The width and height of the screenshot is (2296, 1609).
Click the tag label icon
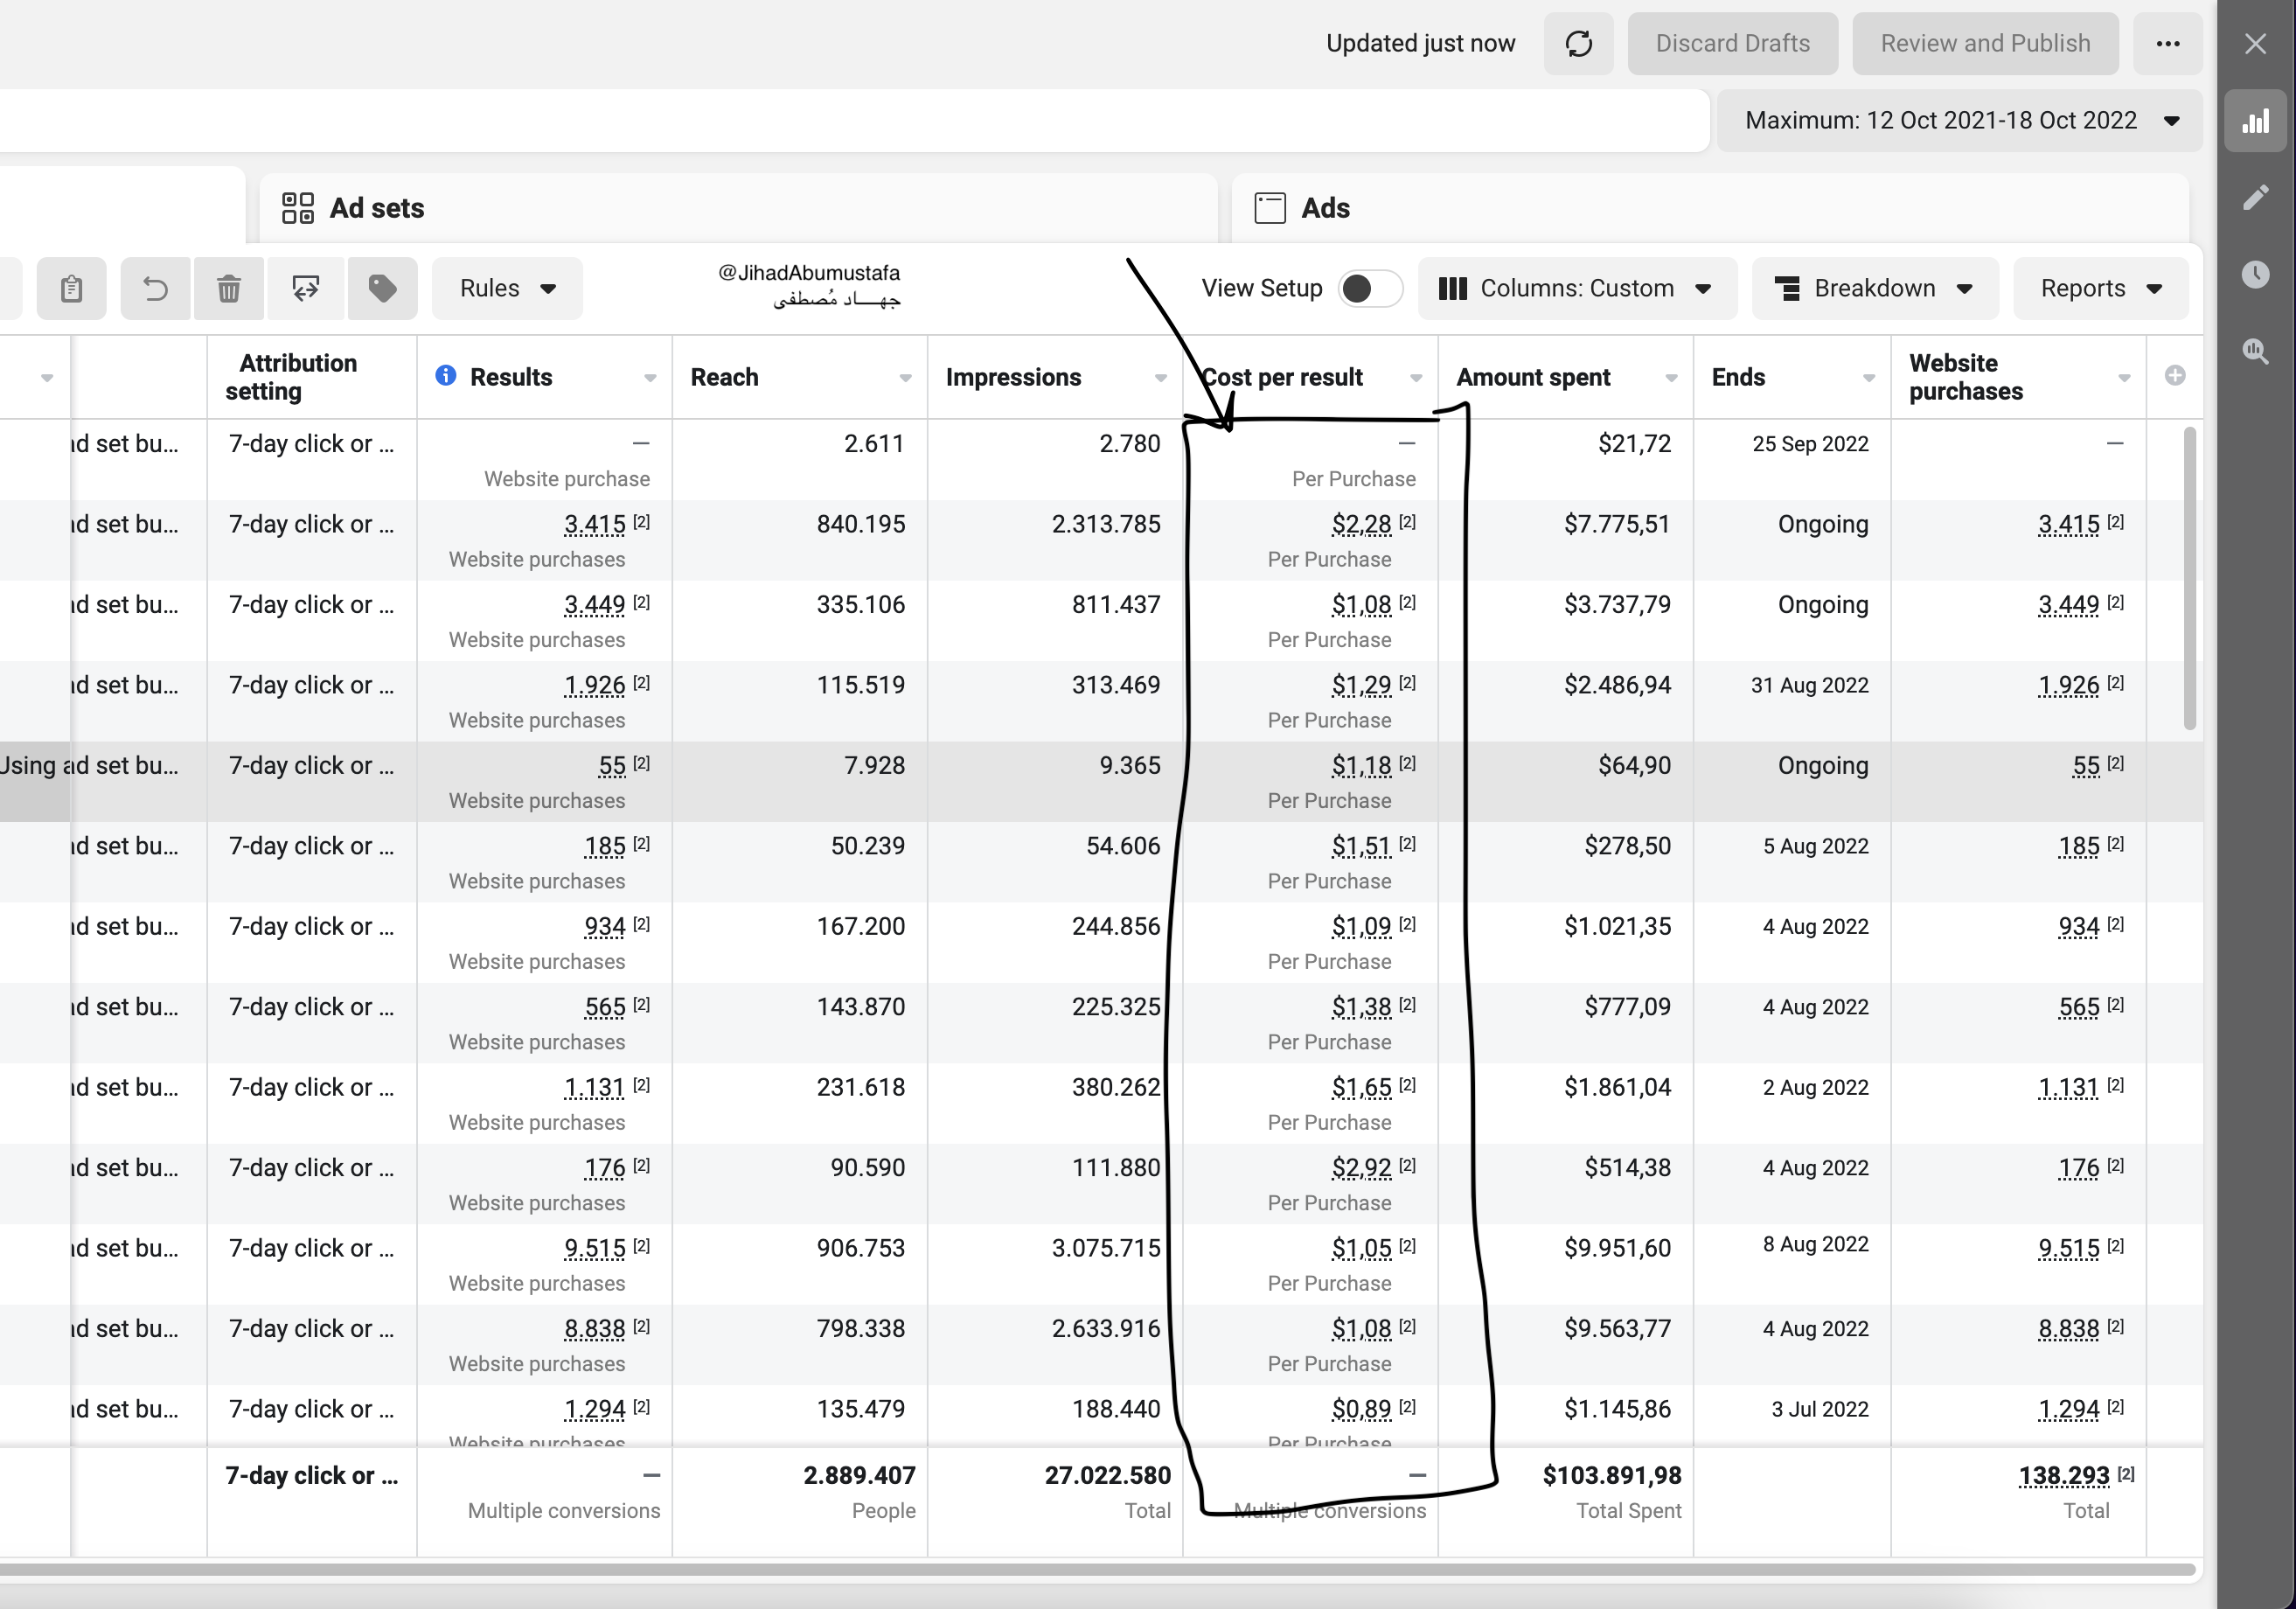click(x=382, y=289)
